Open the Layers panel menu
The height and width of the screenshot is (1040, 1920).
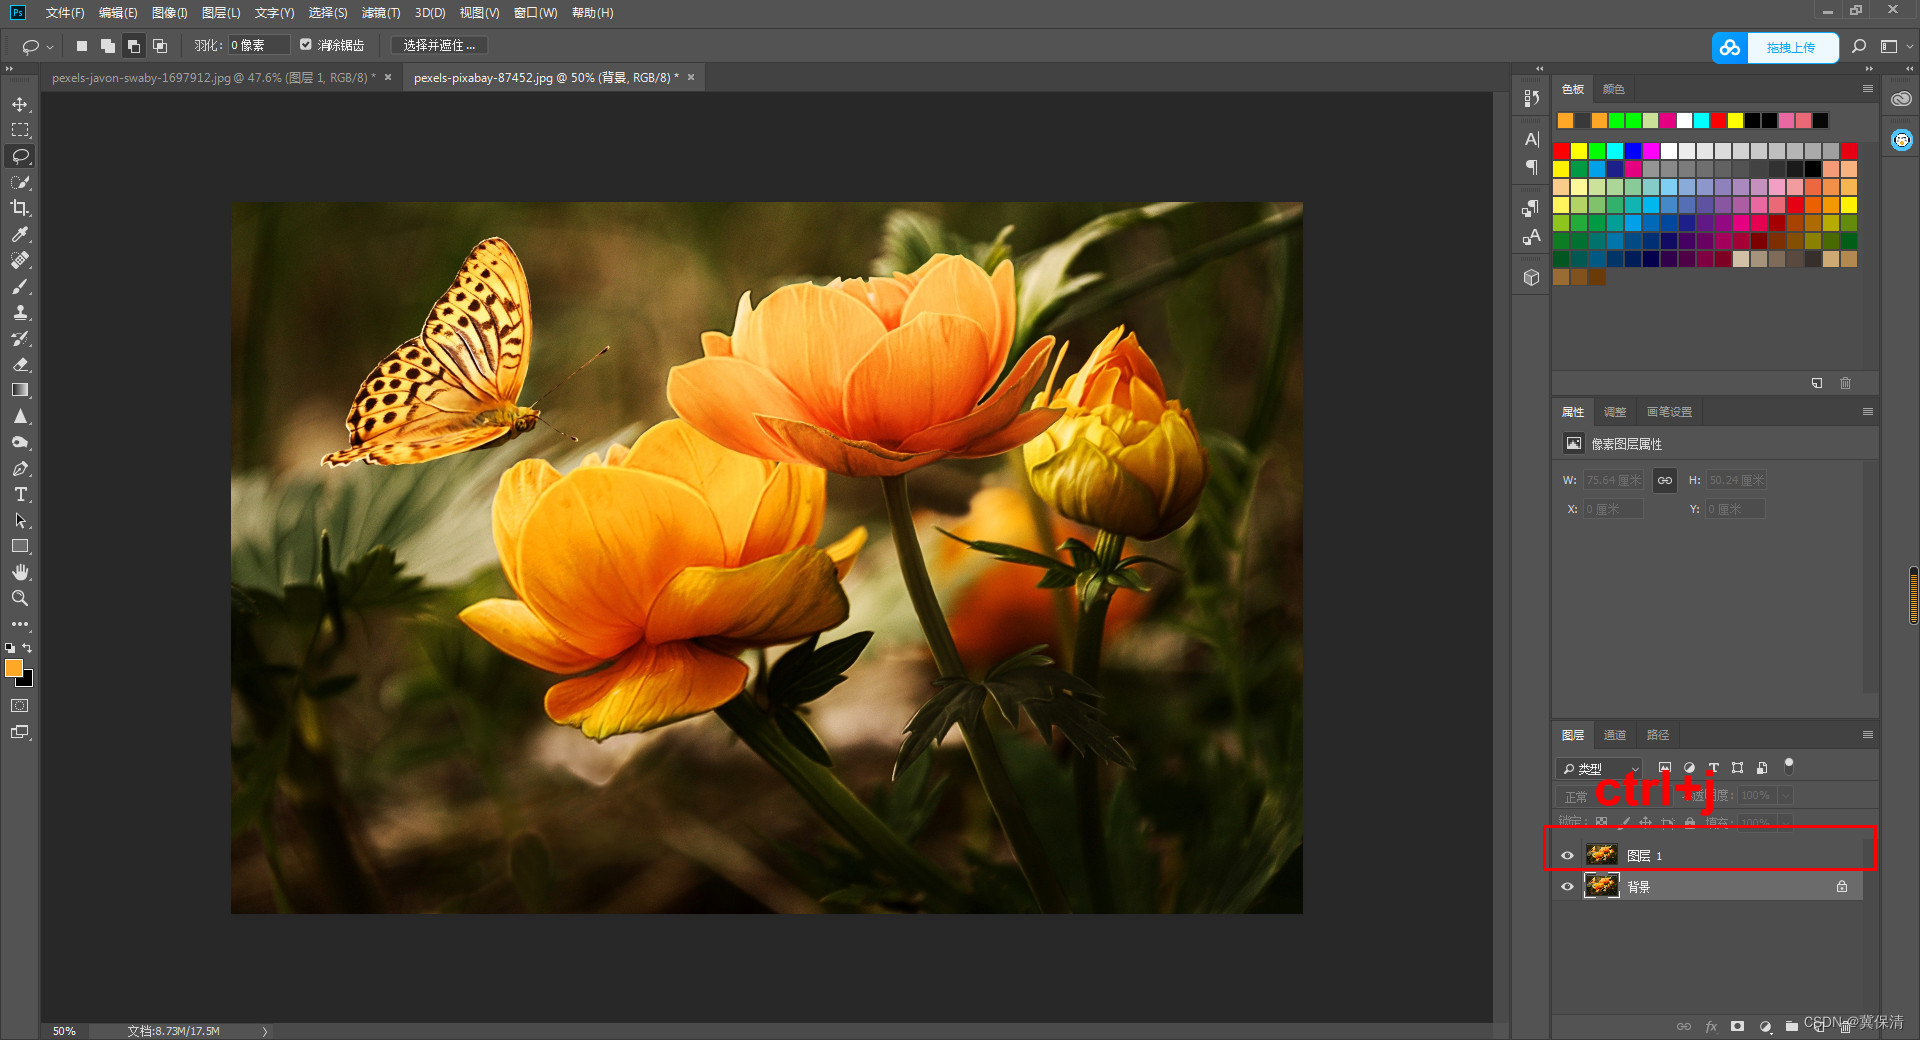point(1867,735)
